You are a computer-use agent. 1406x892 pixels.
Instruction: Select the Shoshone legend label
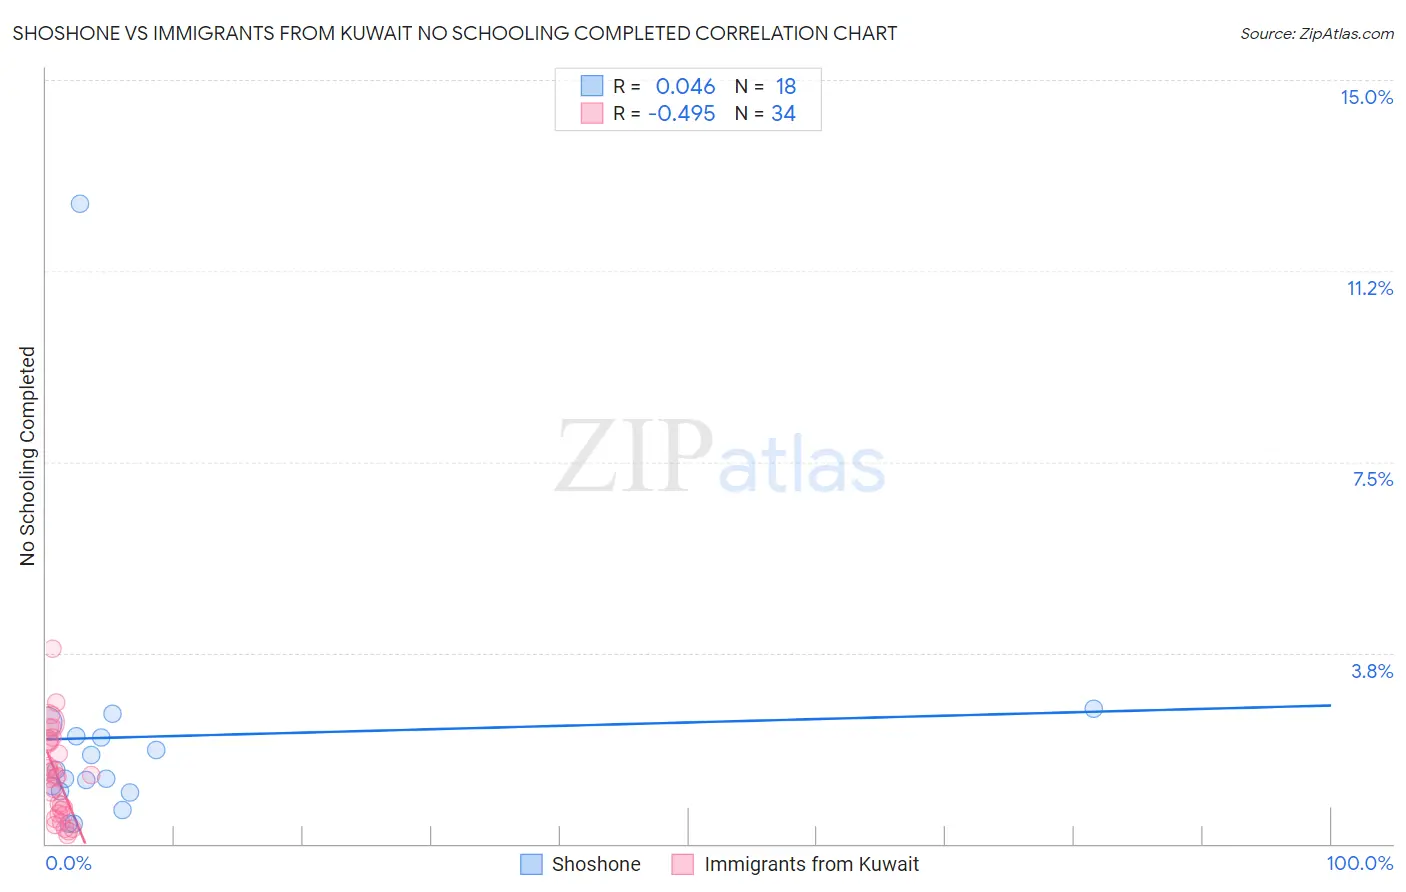pos(596,864)
